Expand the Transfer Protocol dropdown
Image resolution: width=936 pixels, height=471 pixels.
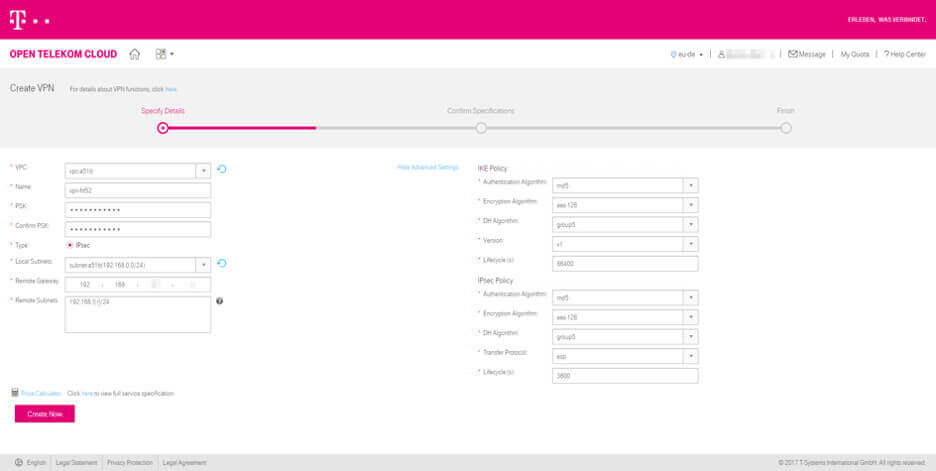pyautogui.click(x=690, y=356)
